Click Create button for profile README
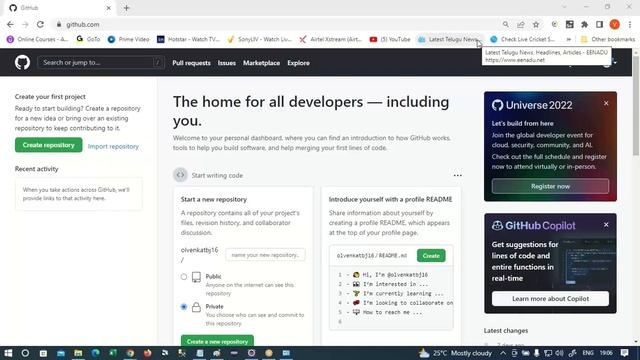The height and width of the screenshot is (360, 640). coord(431,256)
